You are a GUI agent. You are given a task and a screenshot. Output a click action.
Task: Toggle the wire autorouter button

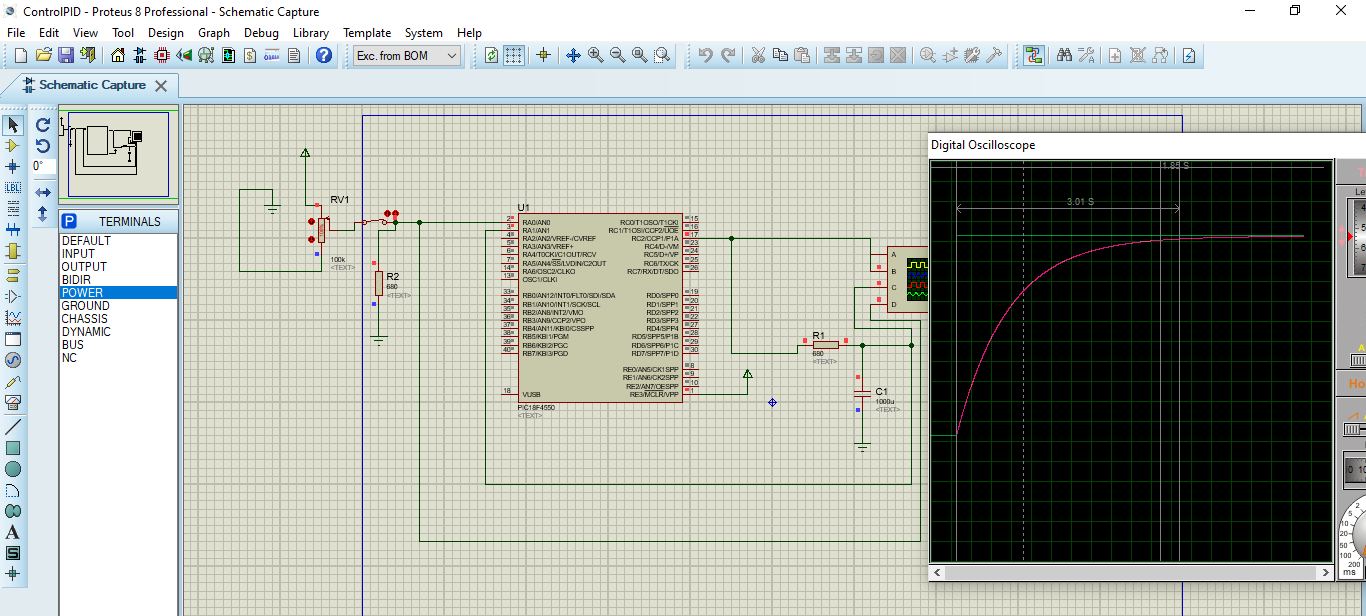pos(1033,56)
